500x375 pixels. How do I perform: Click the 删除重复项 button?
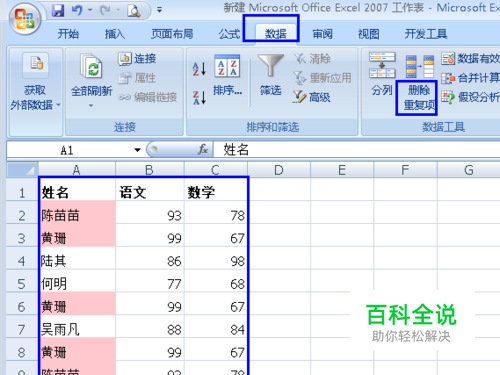coord(419,82)
